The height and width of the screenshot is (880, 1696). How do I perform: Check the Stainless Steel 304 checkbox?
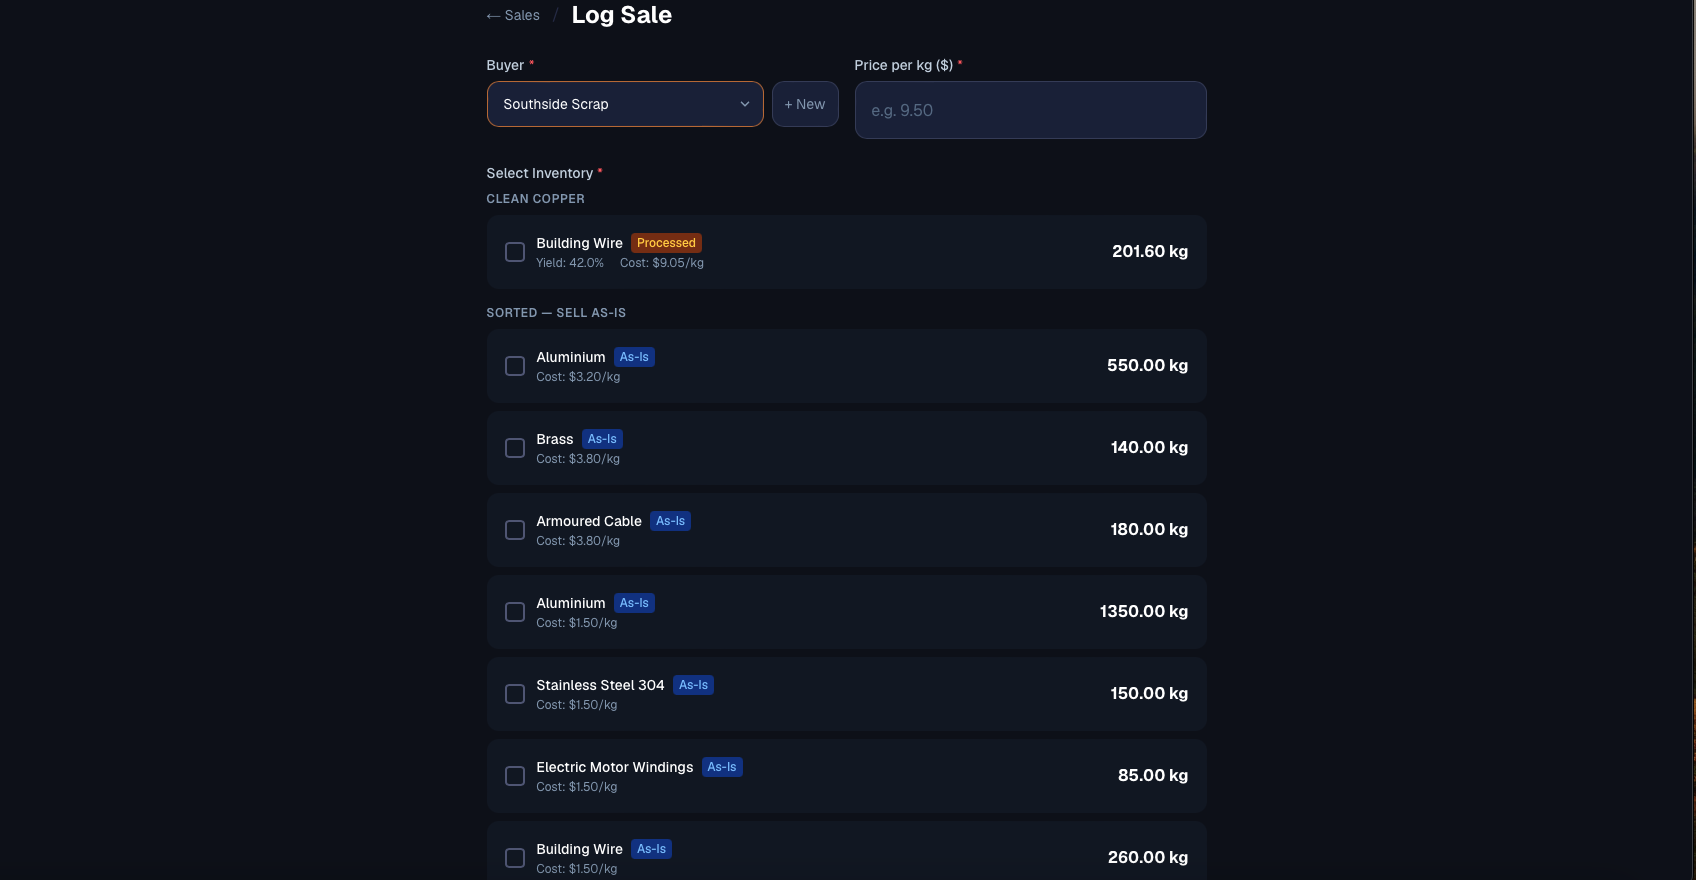point(515,694)
